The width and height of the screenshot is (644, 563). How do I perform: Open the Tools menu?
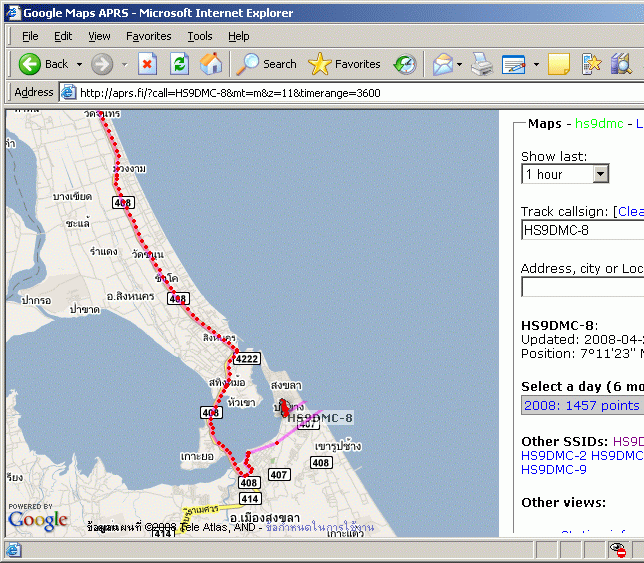(200, 36)
